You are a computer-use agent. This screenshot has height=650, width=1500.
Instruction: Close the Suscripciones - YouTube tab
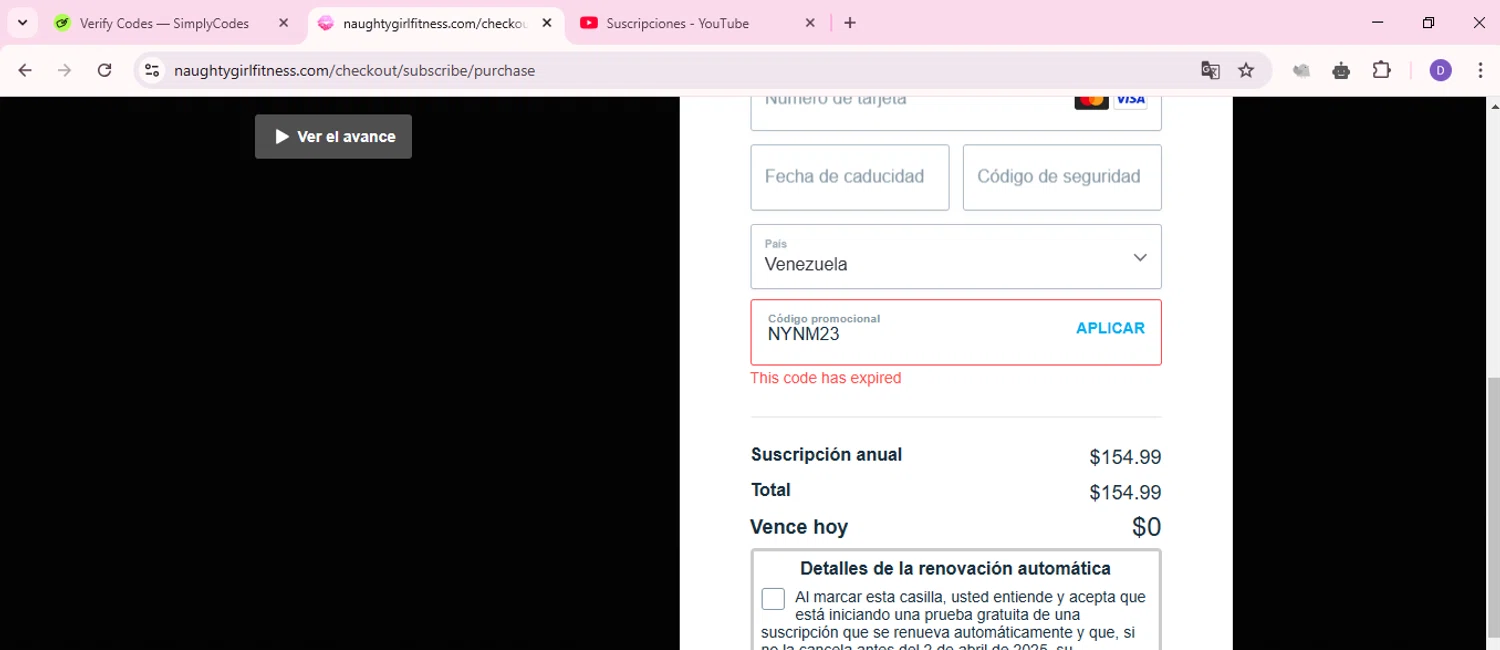coord(811,23)
